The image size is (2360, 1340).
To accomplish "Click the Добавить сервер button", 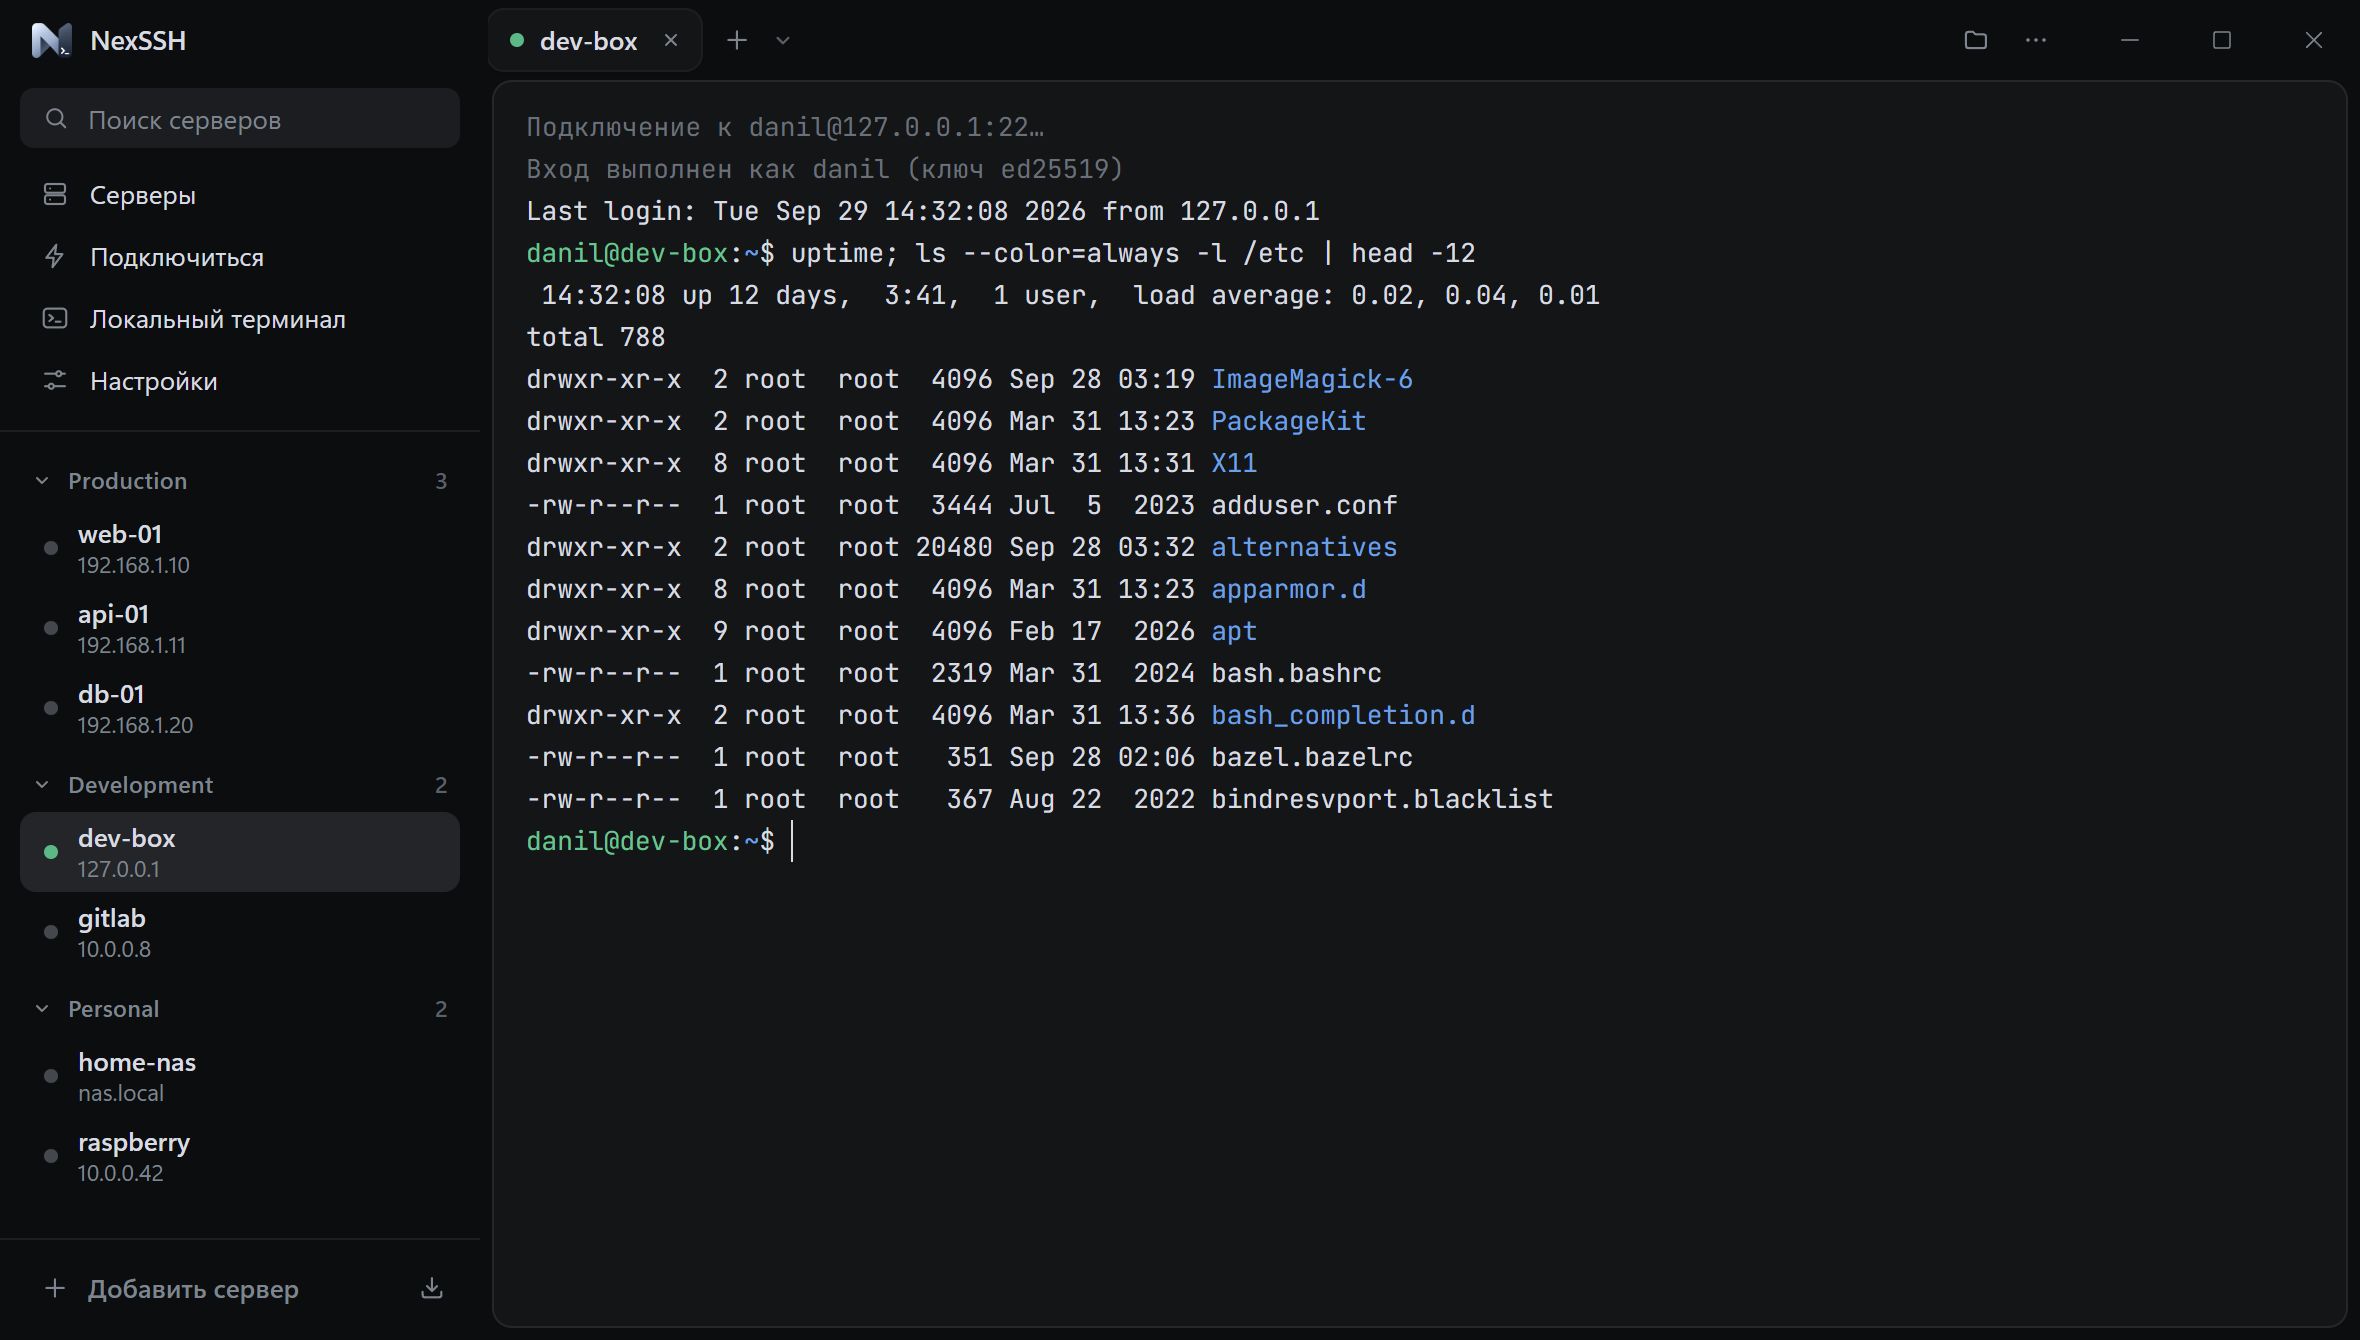I will [172, 1289].
